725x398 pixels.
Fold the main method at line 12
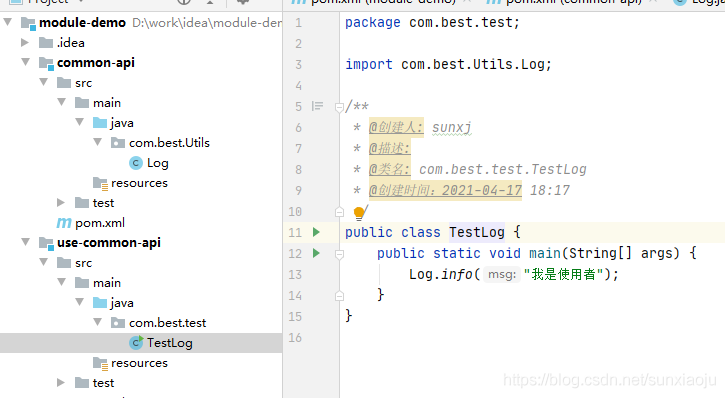(339, 254)
